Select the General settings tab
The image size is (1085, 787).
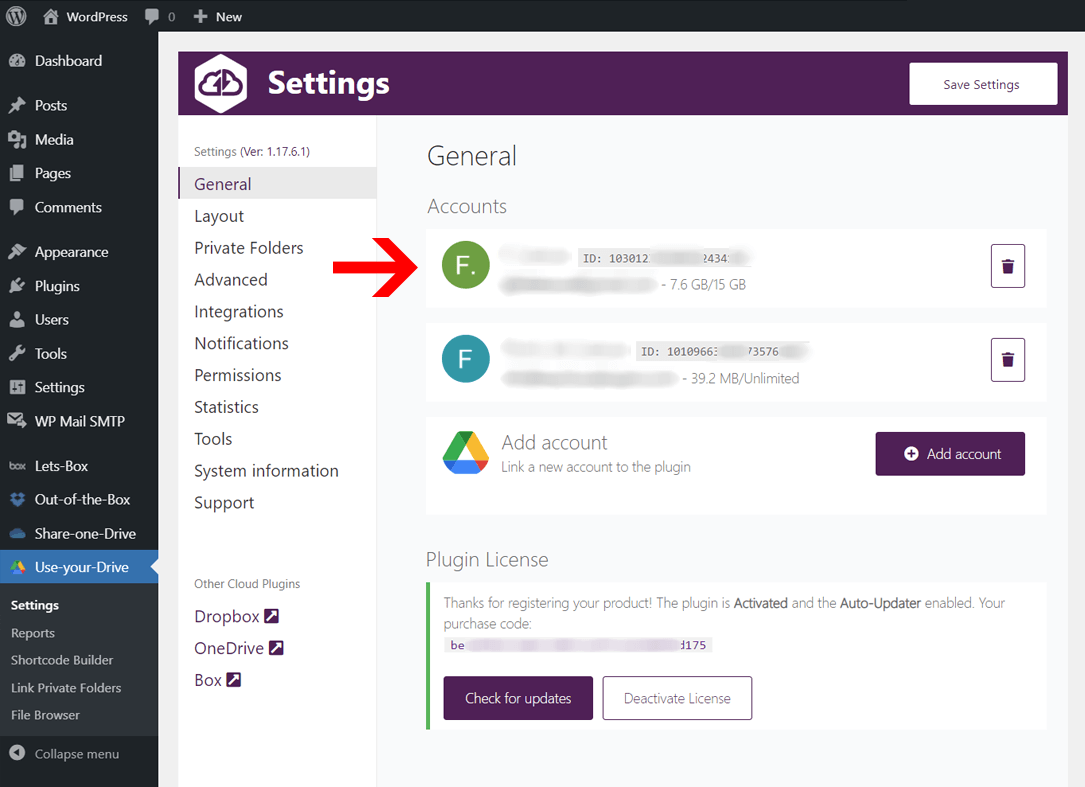point(277,184)
